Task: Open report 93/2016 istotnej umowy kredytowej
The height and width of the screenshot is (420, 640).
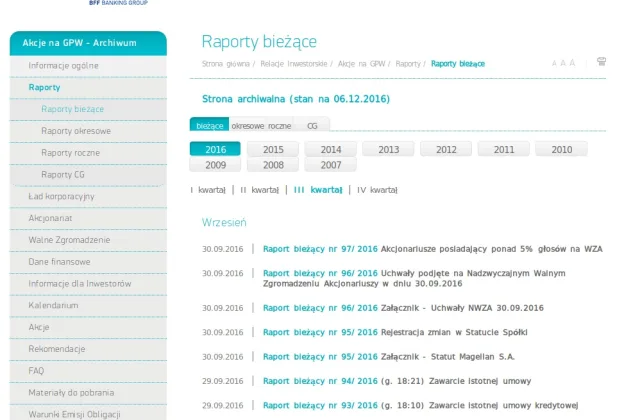Action: point(421,406)
